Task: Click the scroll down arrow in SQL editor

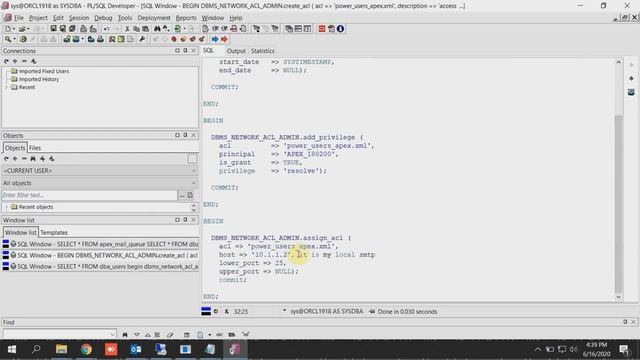Action: click(x=618, y=297)
